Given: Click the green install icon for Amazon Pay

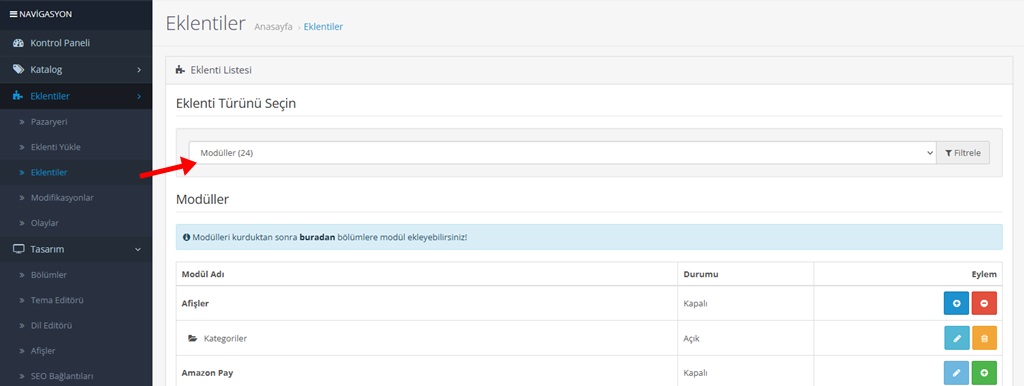Looking at the screenshot, I should 984,373.
